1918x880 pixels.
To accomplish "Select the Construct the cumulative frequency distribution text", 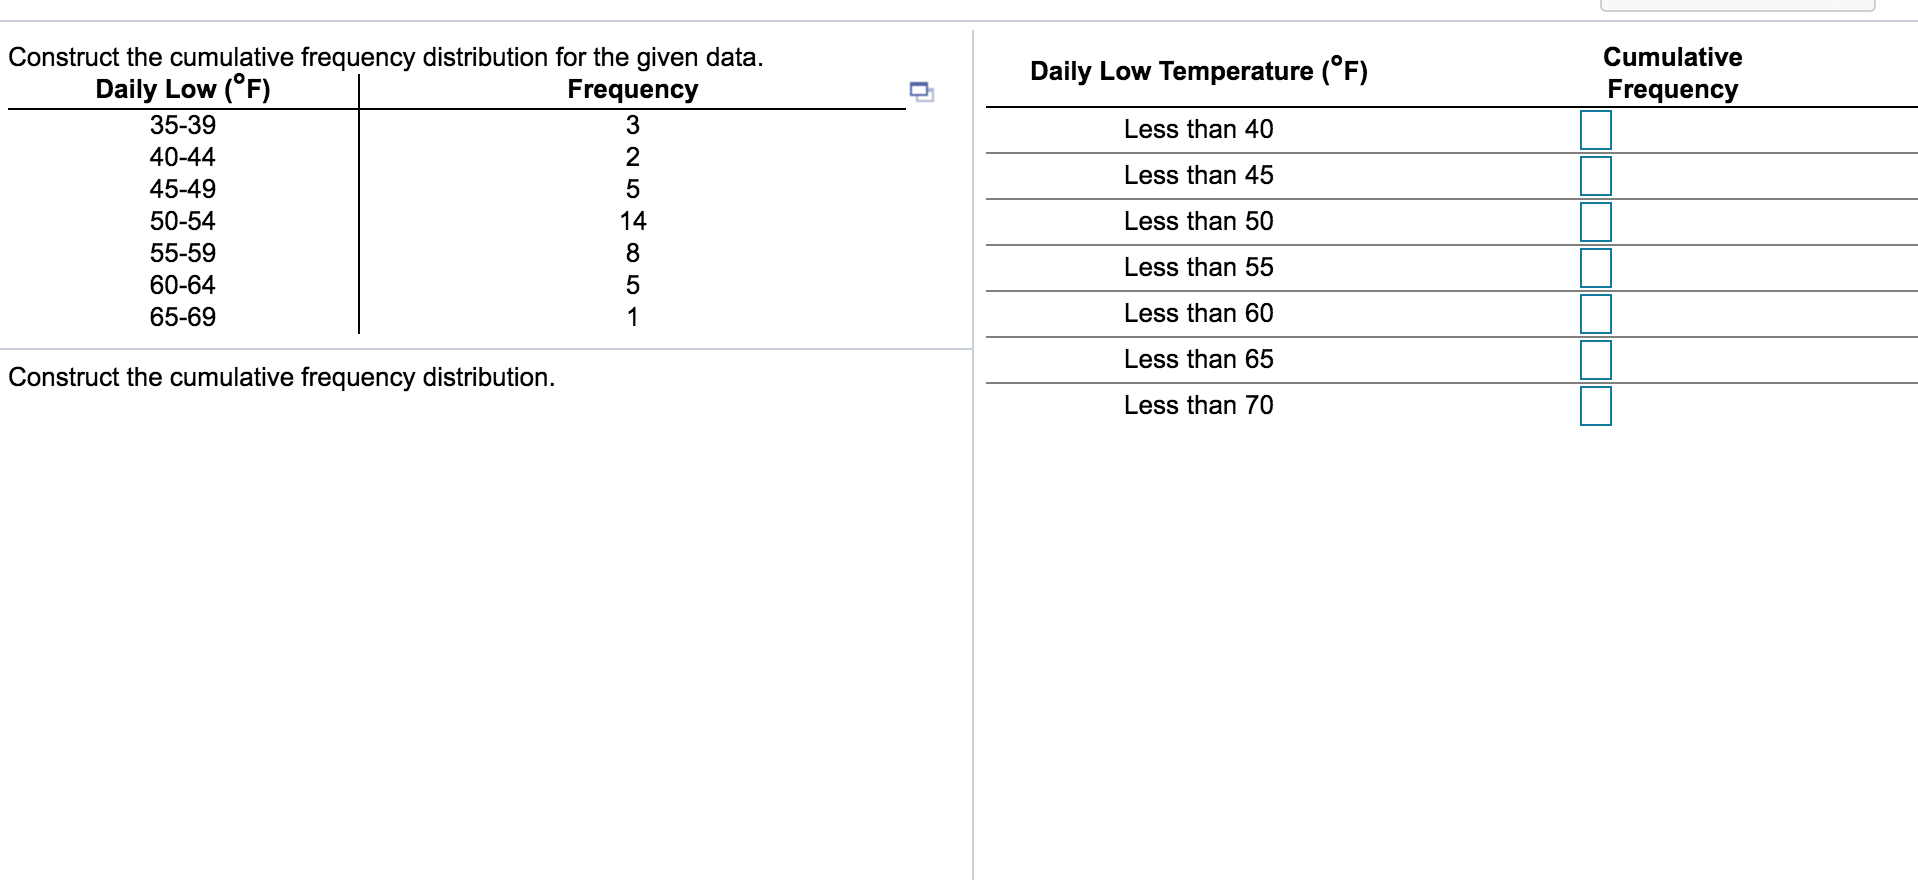I will (280, 377).
